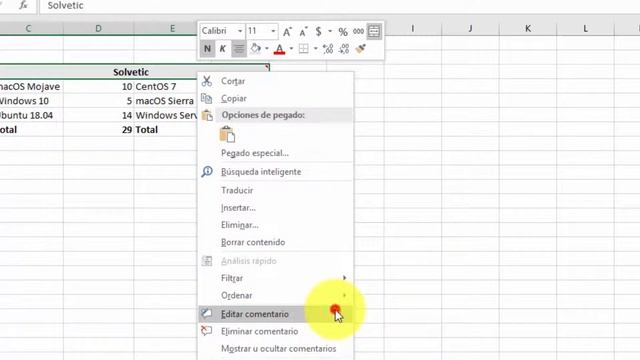Toggle italic K button
640x360 pixels.
point(222,49)
